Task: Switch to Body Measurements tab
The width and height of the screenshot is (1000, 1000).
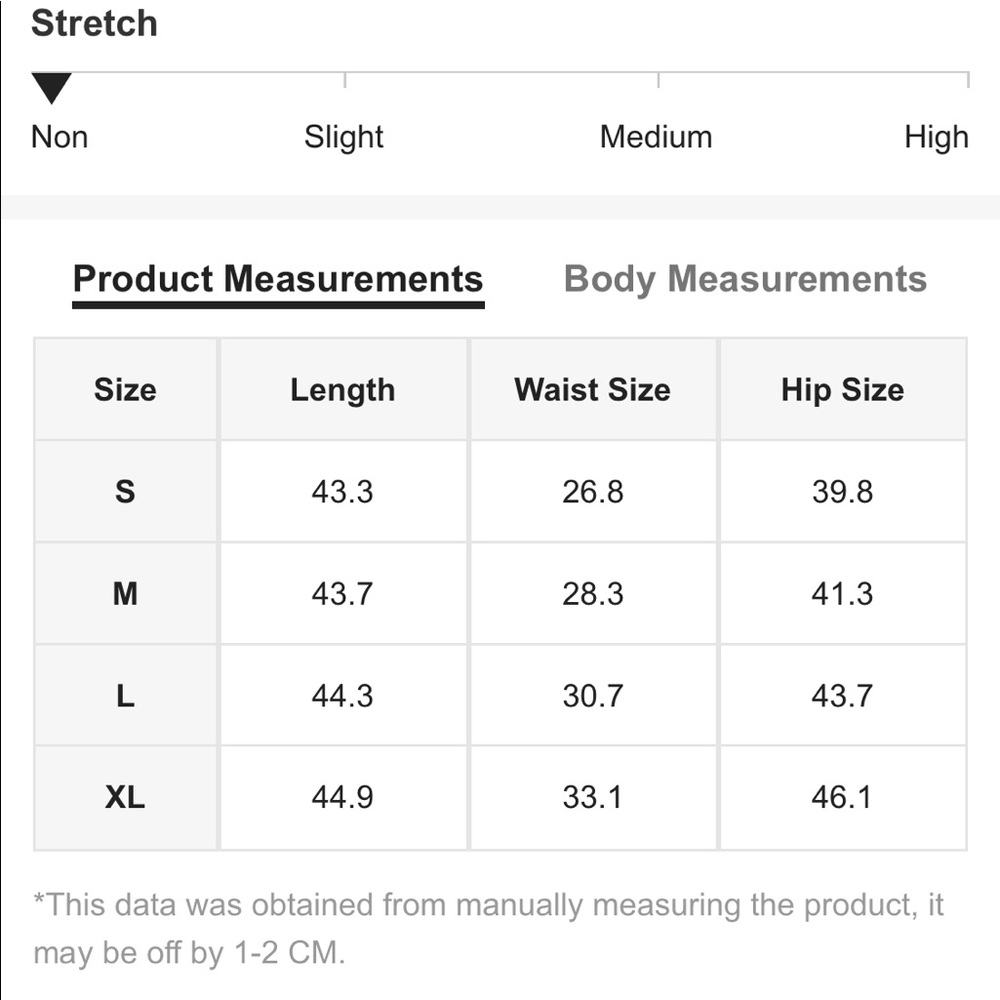Action: coord(745,279)
